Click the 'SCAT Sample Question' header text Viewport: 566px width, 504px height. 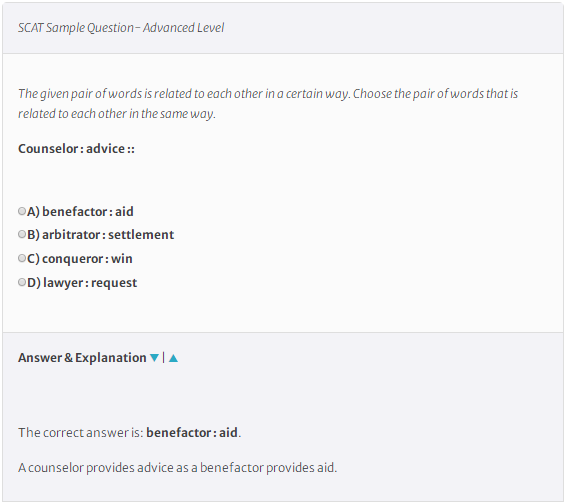[76, 28]
